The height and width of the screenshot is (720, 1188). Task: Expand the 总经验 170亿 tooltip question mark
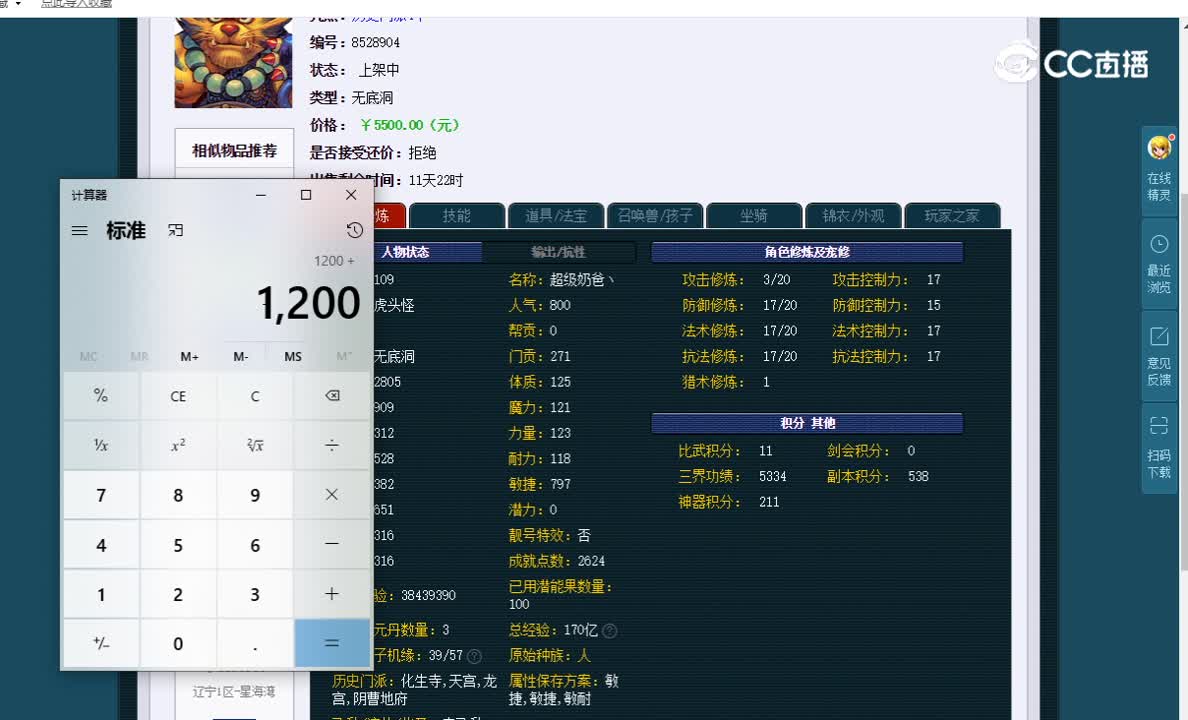(611, 630)
